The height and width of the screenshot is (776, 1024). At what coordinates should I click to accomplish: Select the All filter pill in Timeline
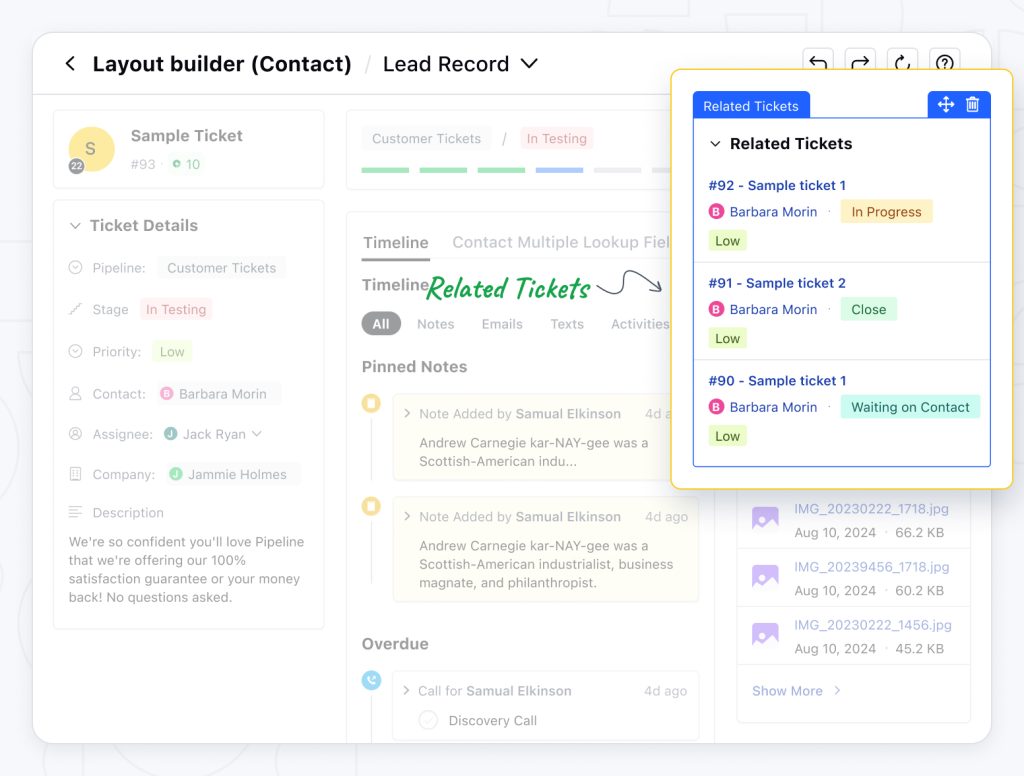click(381, 324)
